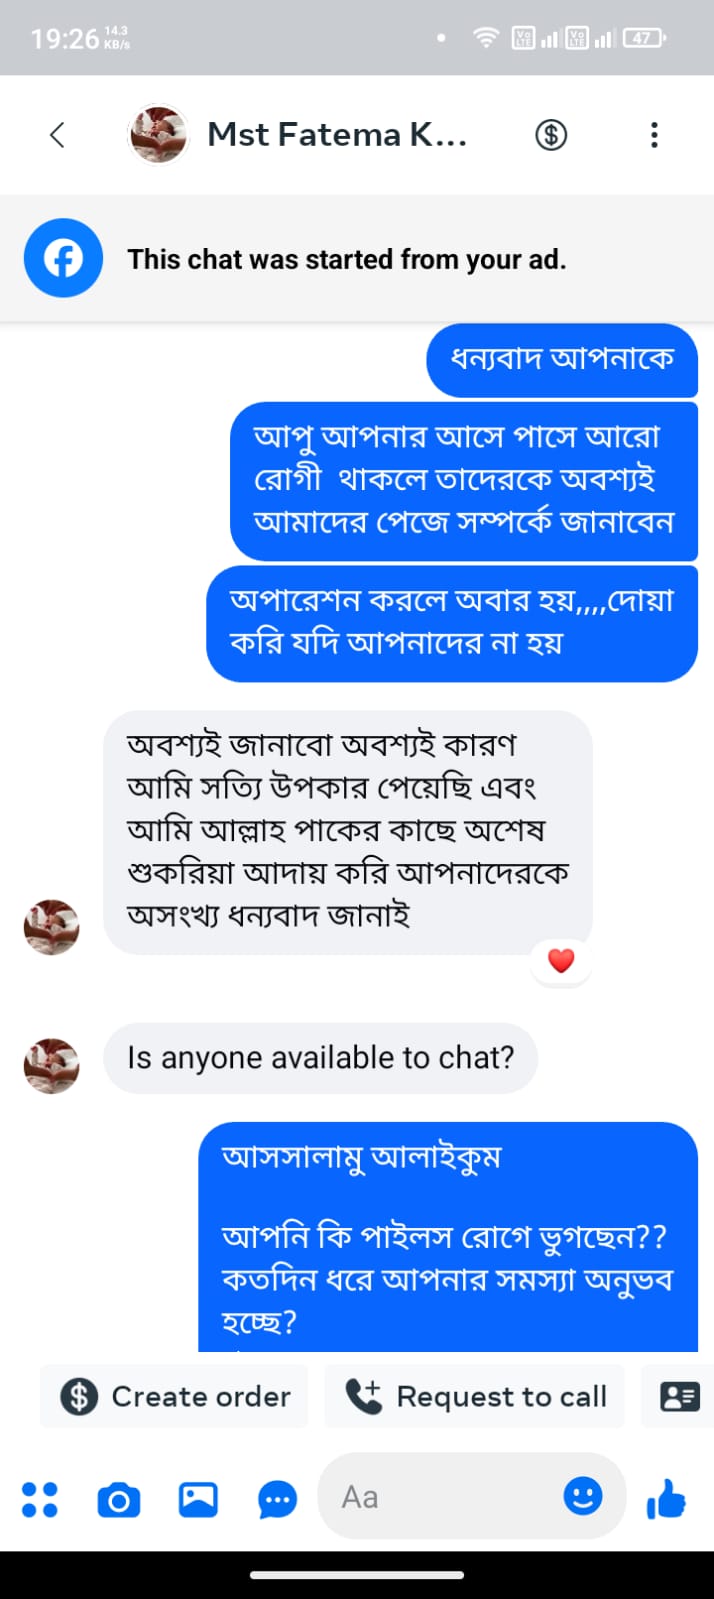
Task: Tap the four-dot apps grid icon
Action: [40, 1499]
